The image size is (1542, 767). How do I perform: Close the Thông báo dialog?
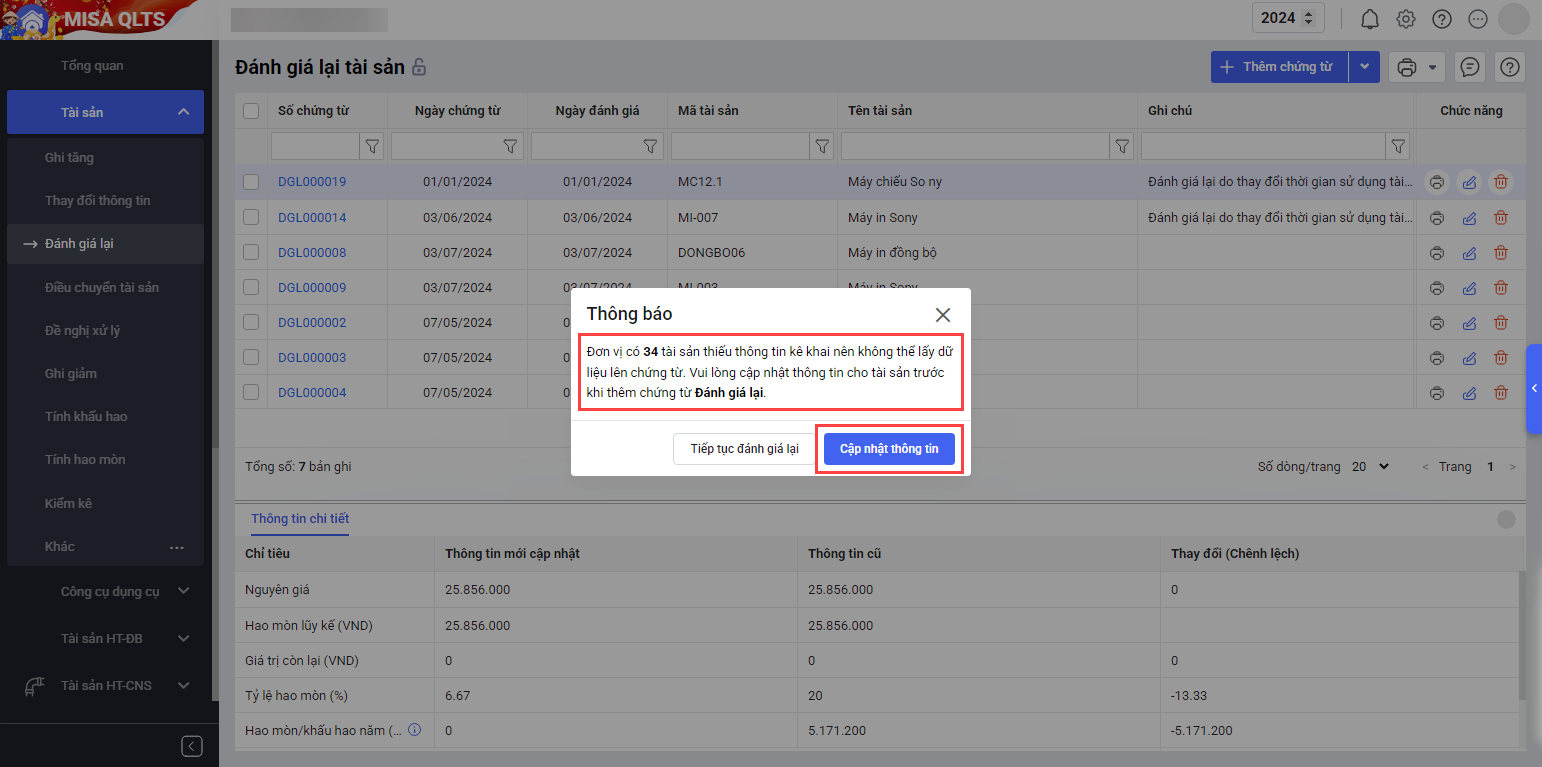click(x=942, y=315)
